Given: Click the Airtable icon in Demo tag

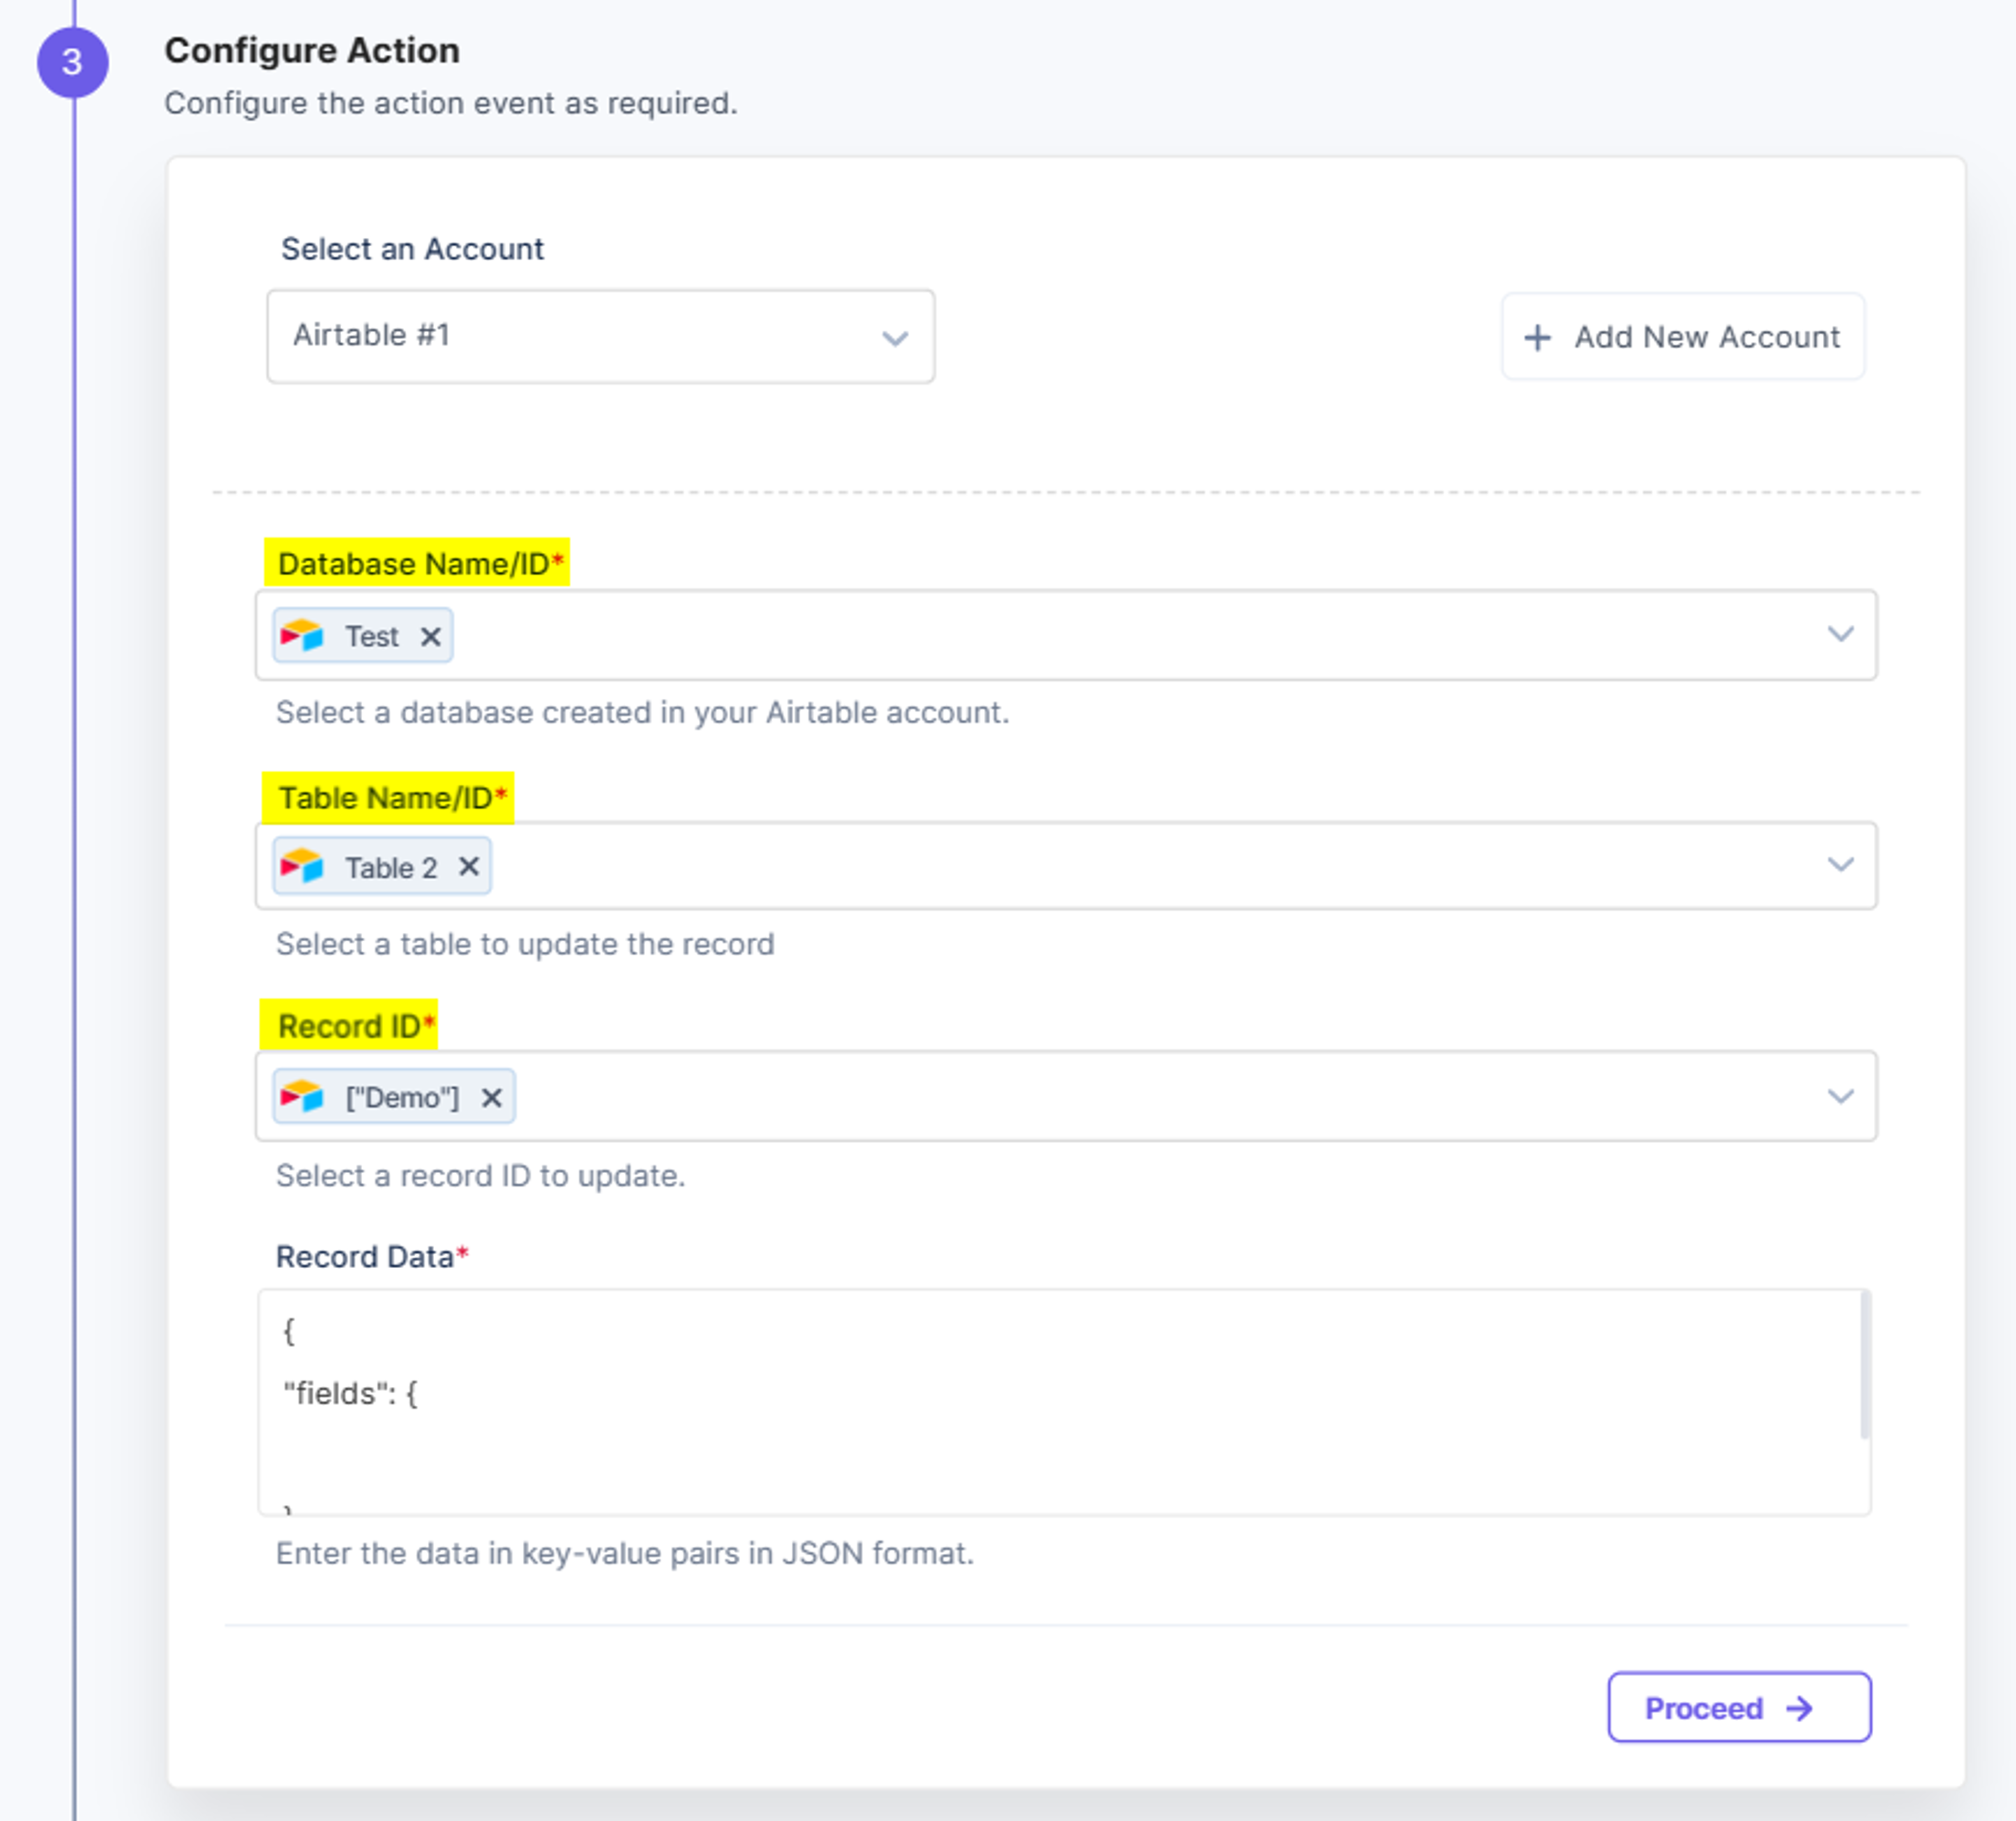Looking at the screenshot, I should tap(302, 1096).
